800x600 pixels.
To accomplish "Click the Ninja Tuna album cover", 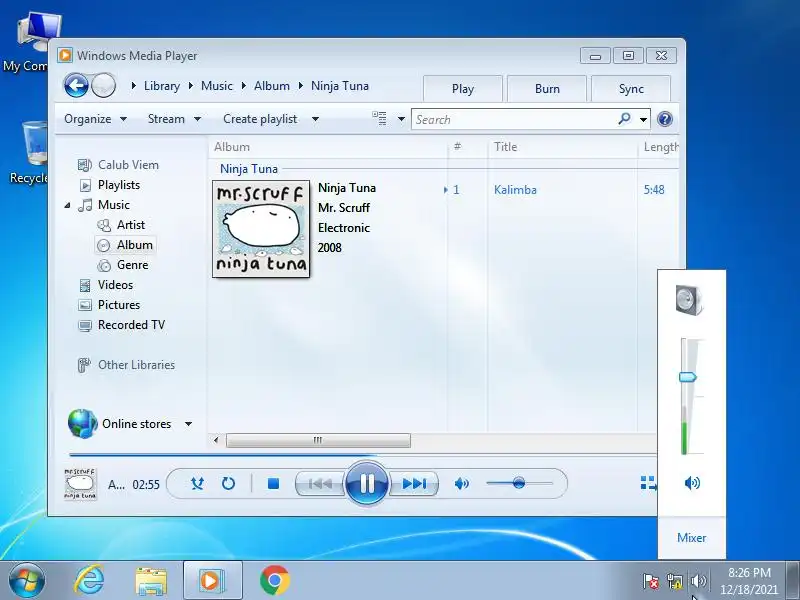I will pyautogui.click(x=261, y=229).
